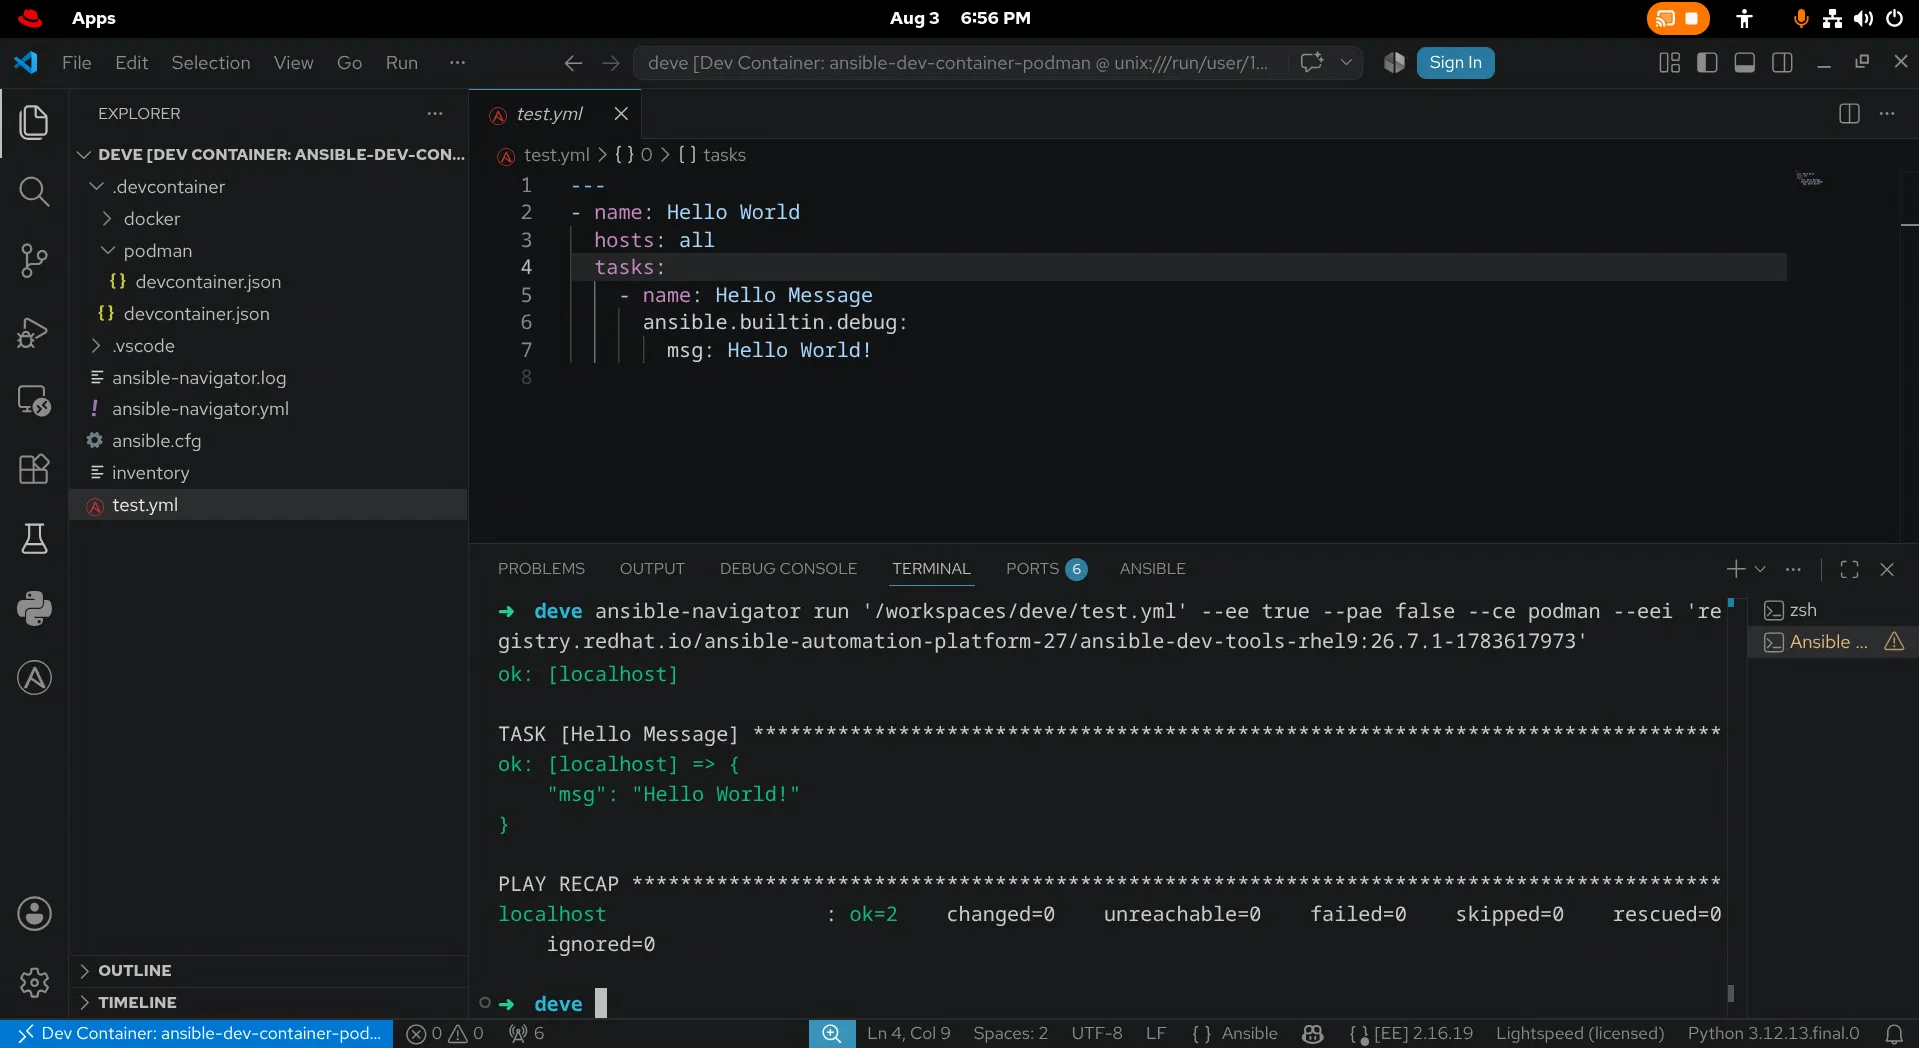The height and width of the screenshot is (1048, 1919).
Task: Click the Red Hat Apps logo
Action: pyautogui.click(x=30, y=18)
